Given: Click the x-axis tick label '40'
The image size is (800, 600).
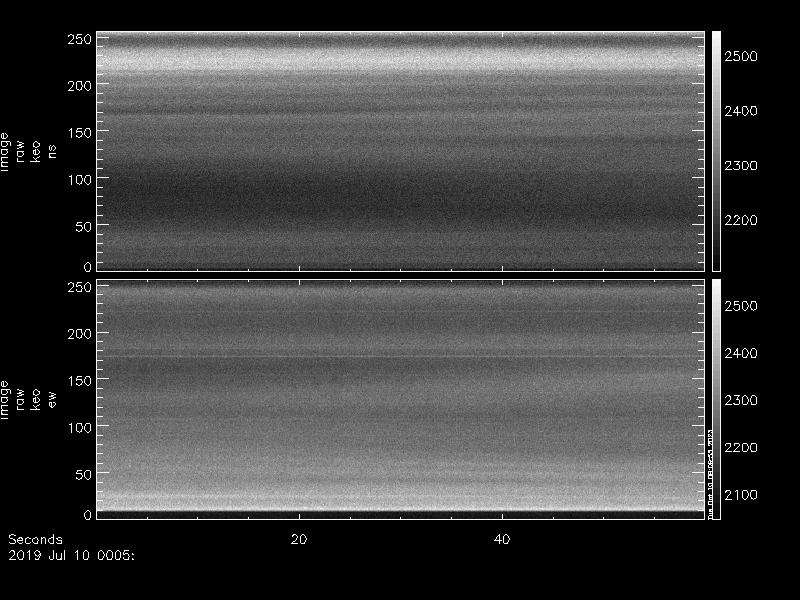Looking at the screenshot, I should (x=502, y=539).
